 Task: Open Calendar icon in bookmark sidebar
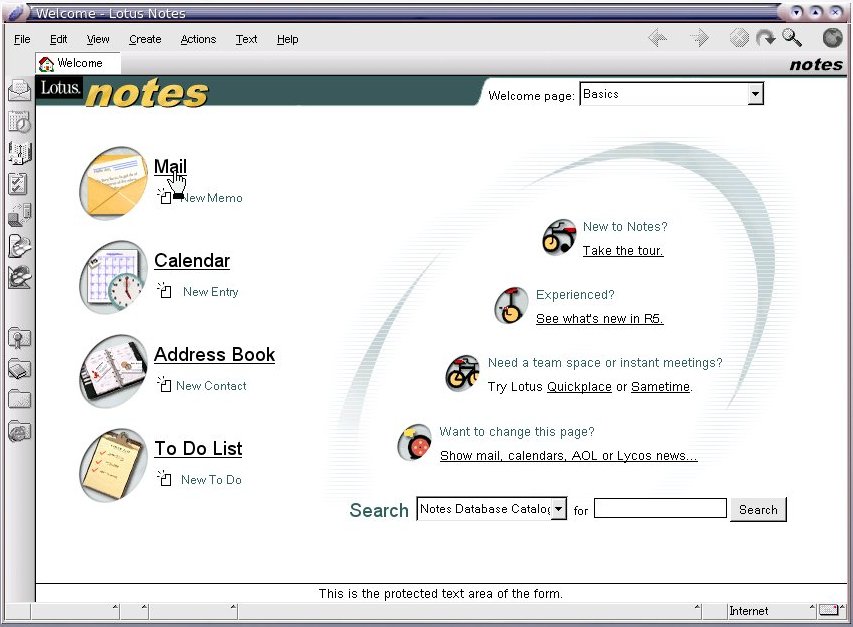pos(20,122)
